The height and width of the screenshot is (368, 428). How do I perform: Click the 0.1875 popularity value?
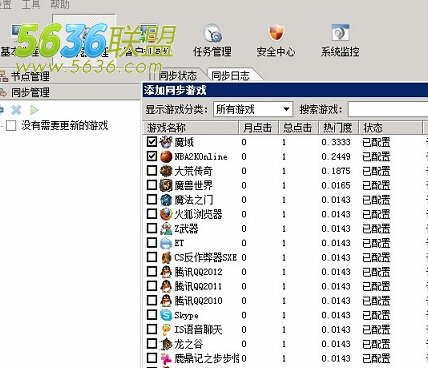(x=336, y=171)
